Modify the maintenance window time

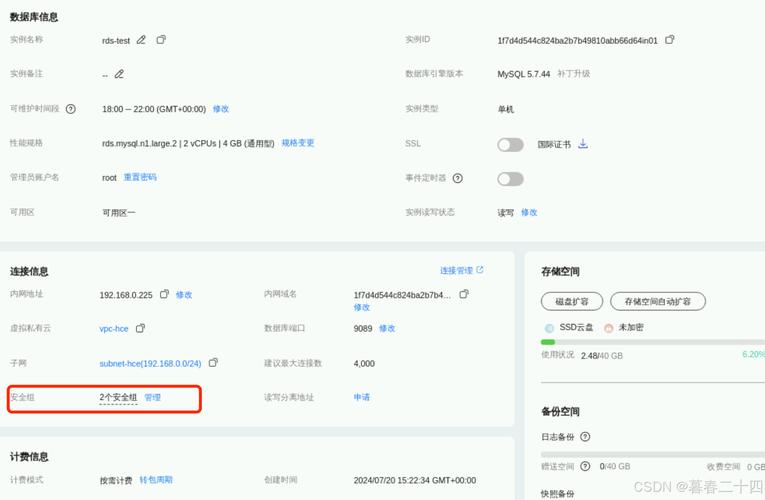(221, 109)
